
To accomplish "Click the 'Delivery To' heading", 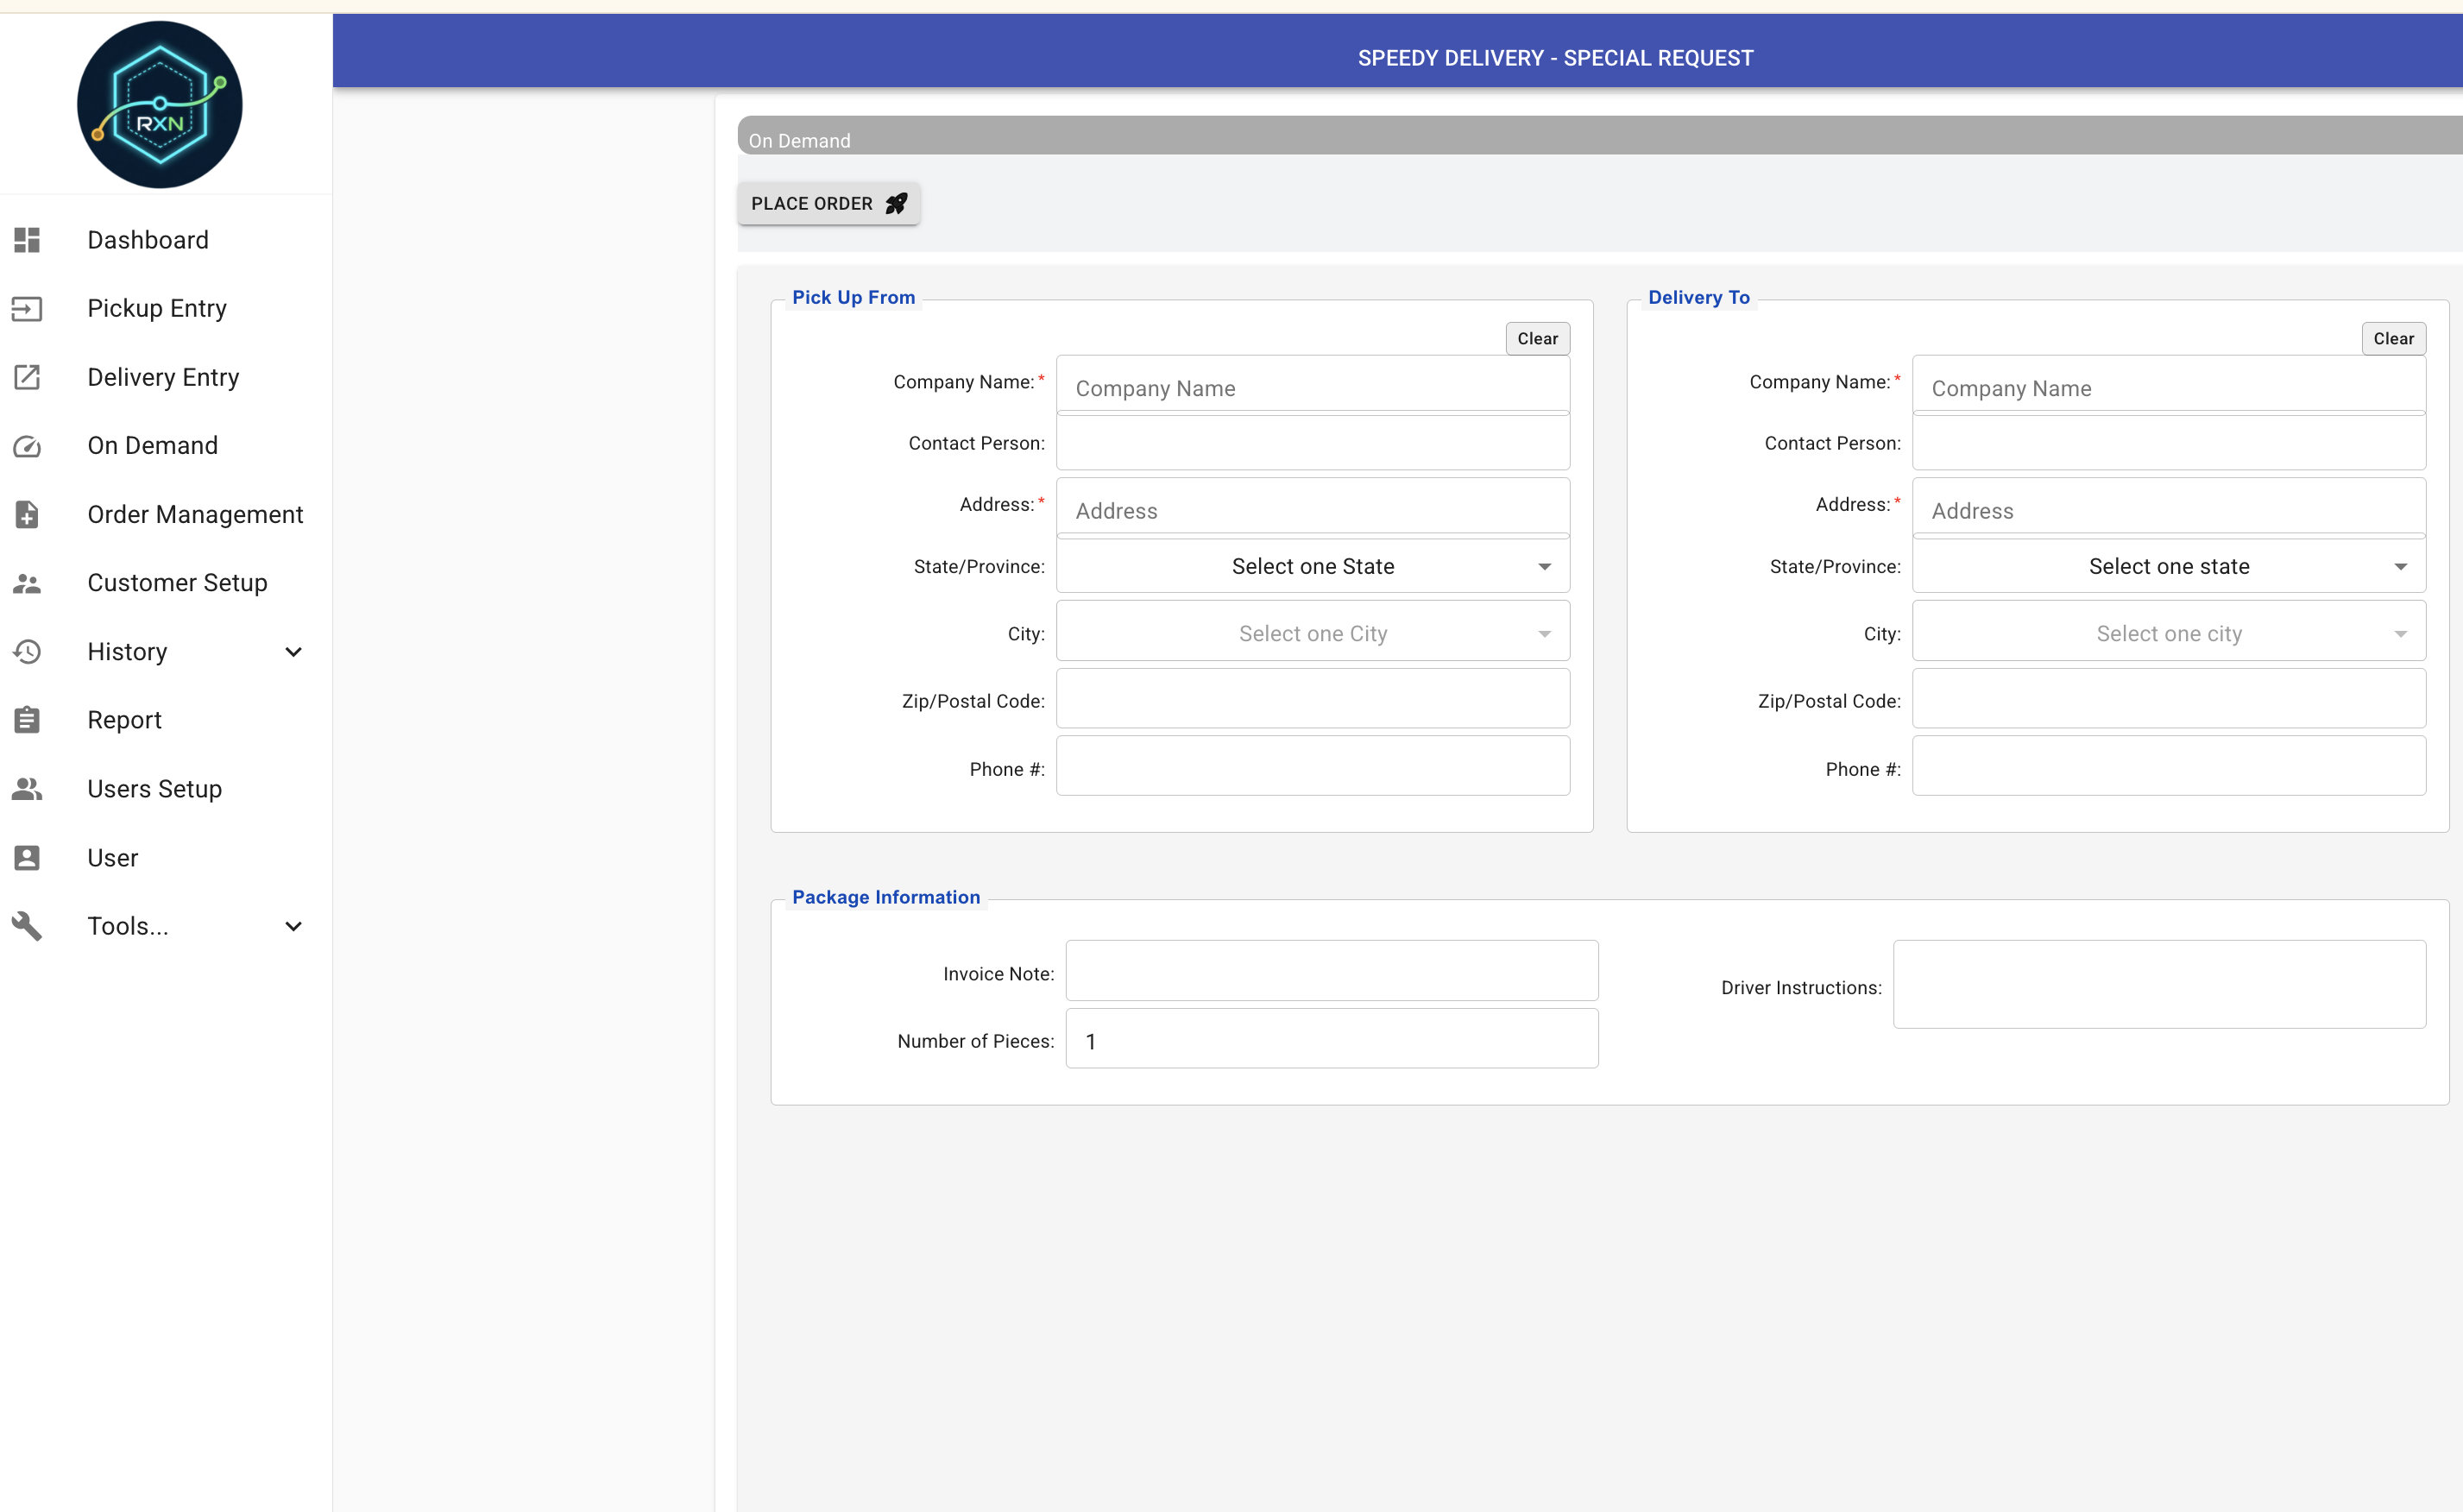I will click(x=1698, y=297).
